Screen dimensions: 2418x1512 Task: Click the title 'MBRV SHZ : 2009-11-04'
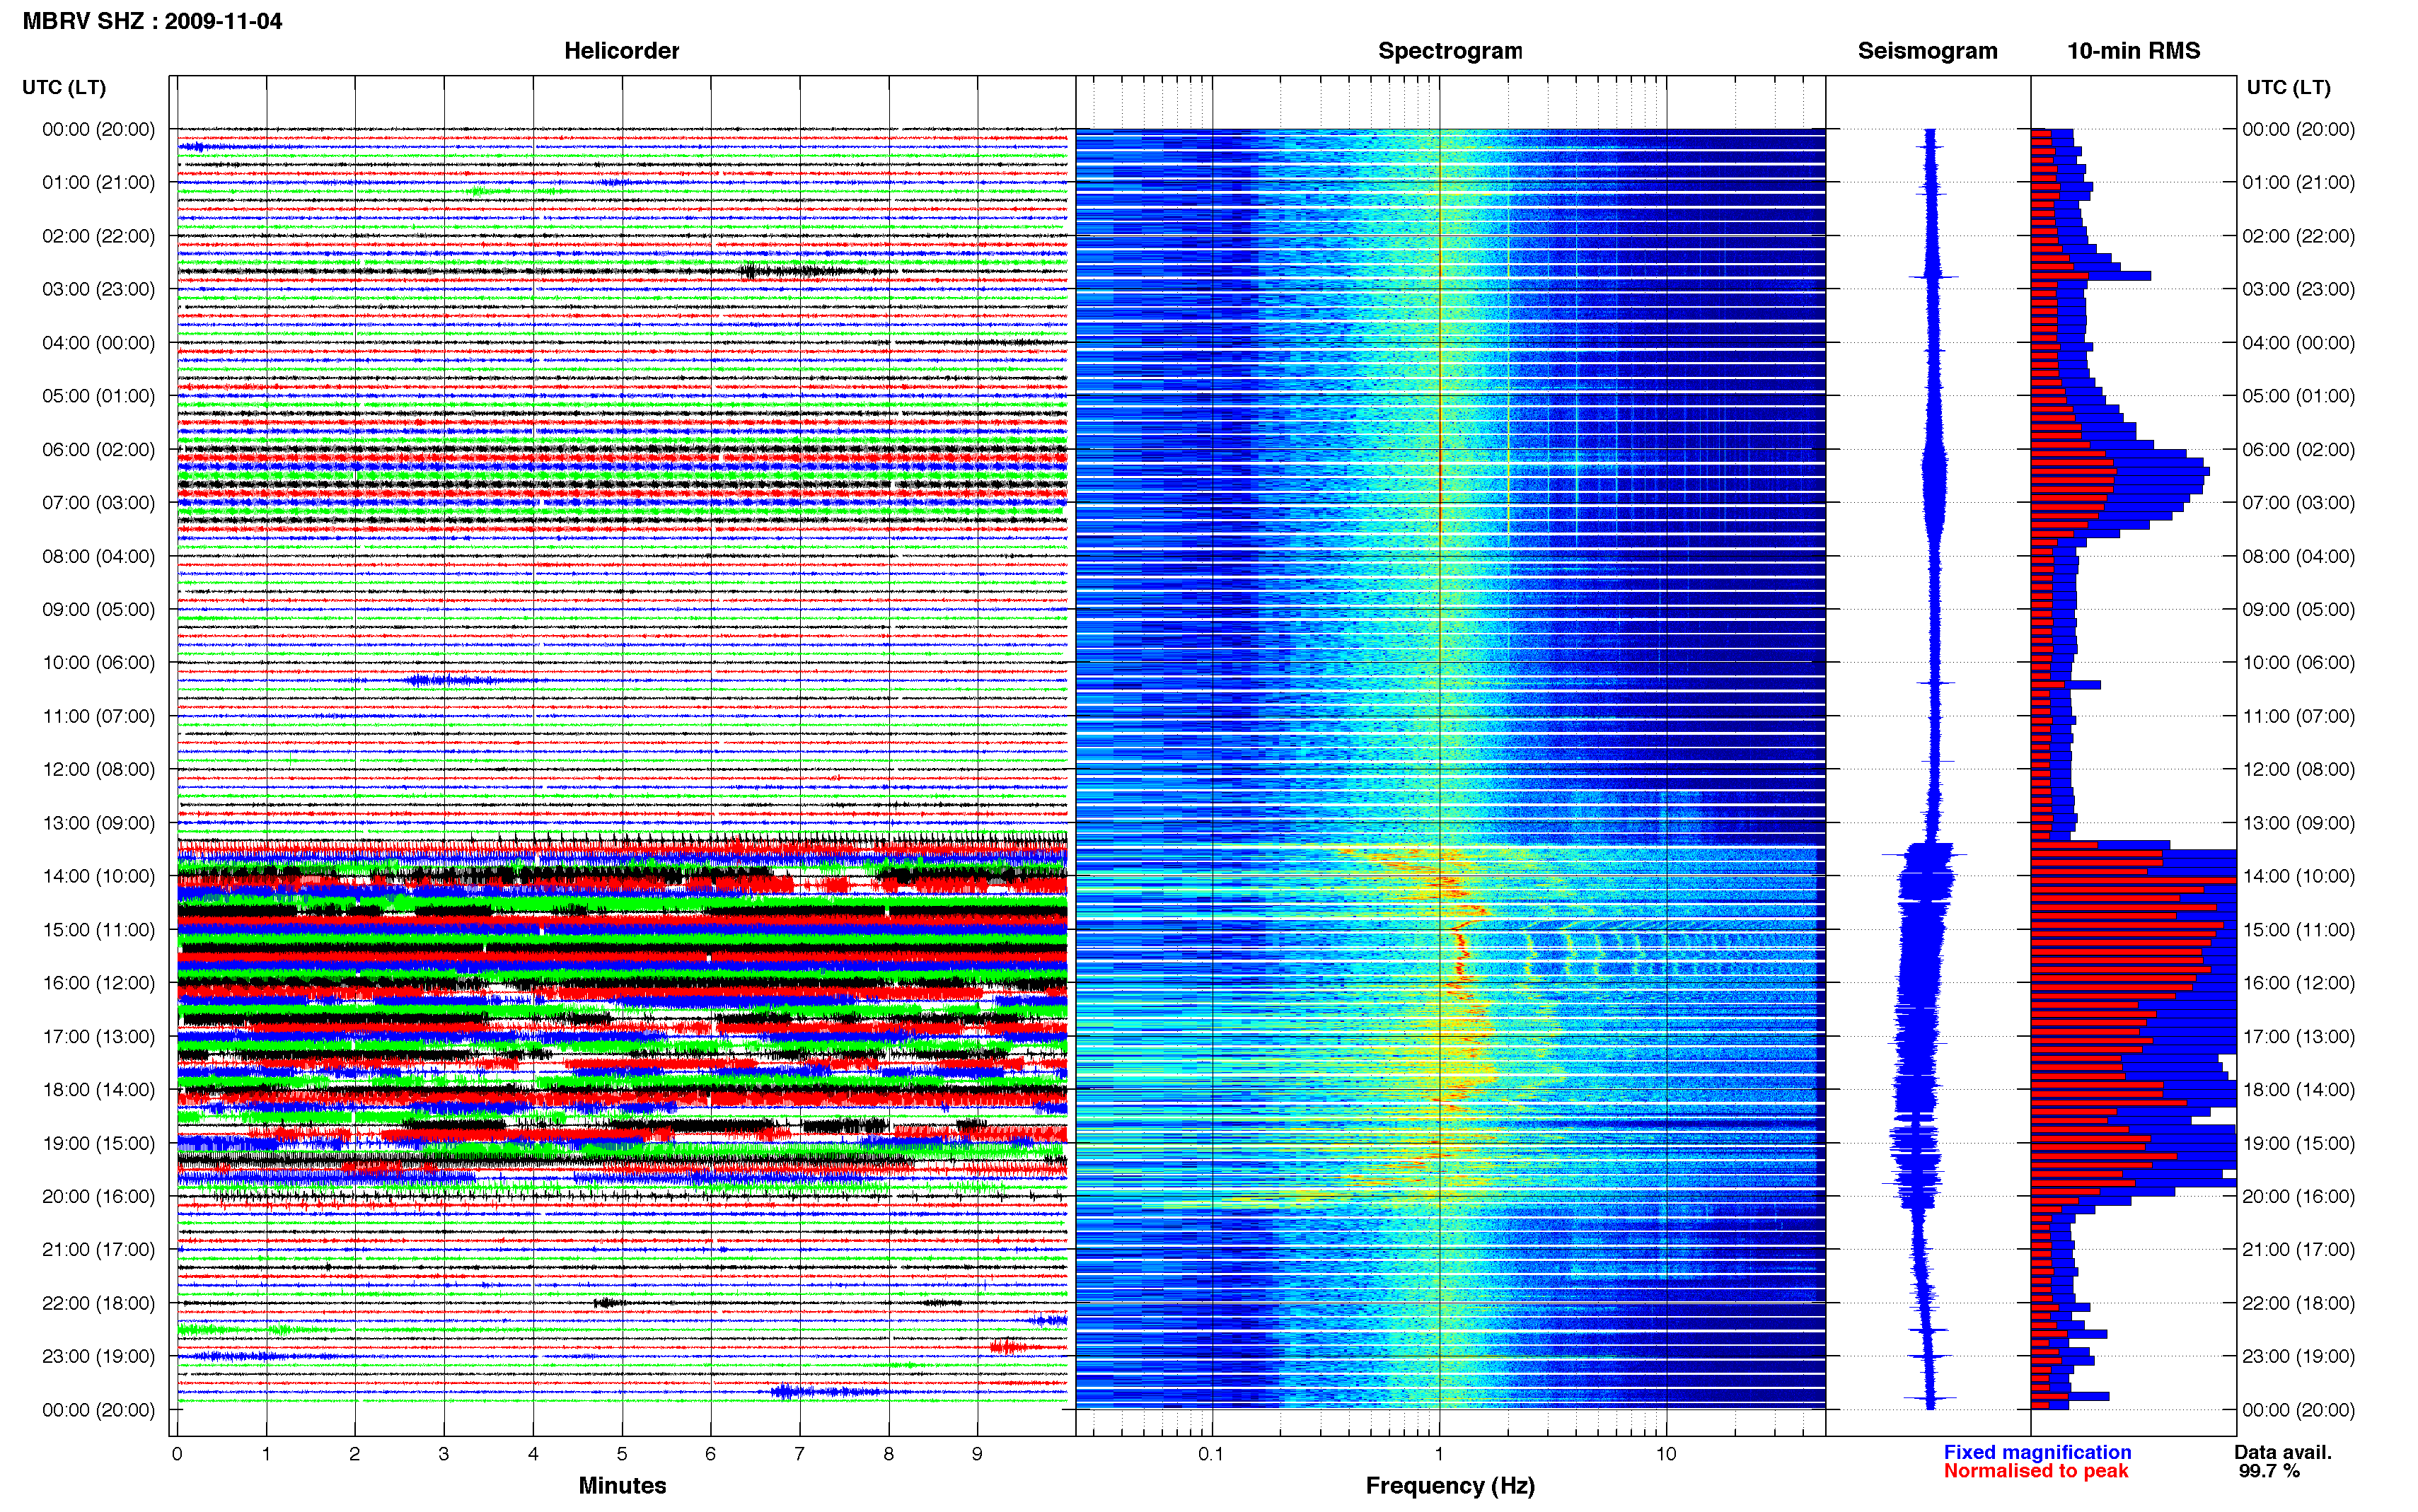click(x=152, y=21)
